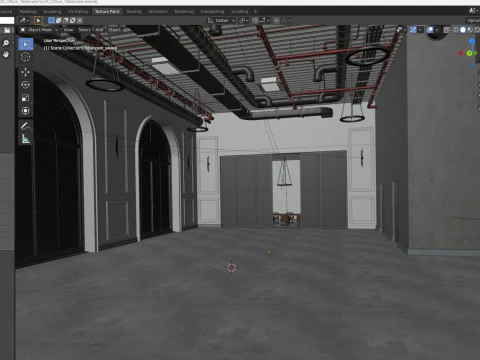This screenshot has height=360, width=480.
Task: Open snapping options dropdown
Action: [x=264, y=21]
